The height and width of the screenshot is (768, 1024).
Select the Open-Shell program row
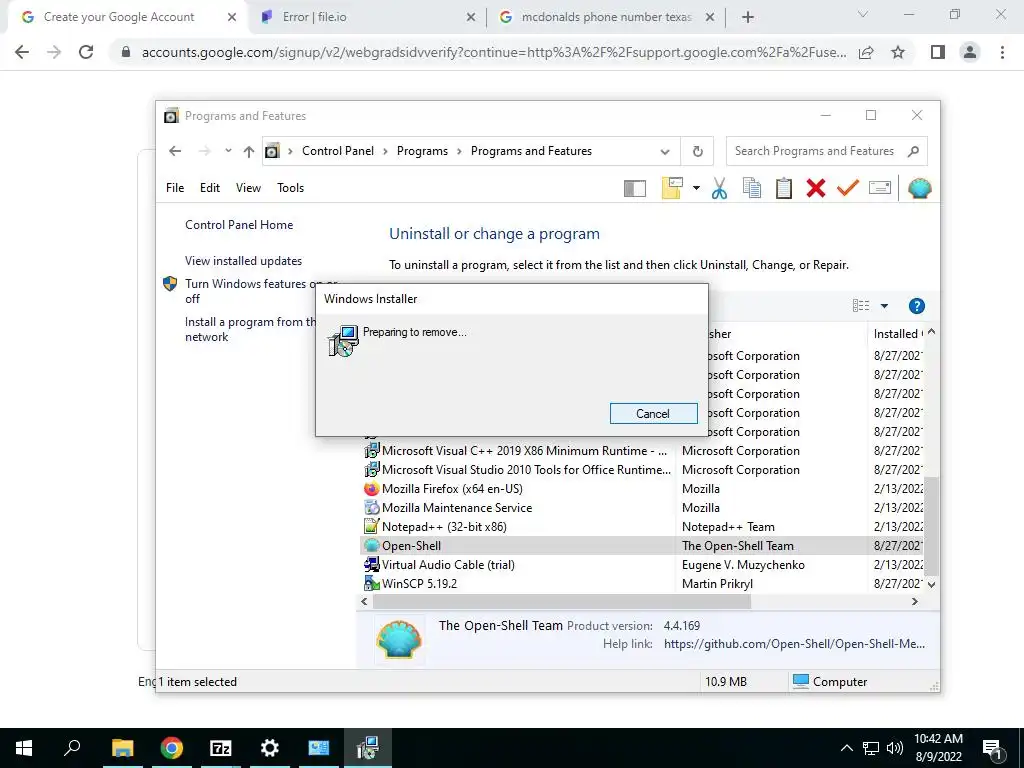[x=642, y=545]
